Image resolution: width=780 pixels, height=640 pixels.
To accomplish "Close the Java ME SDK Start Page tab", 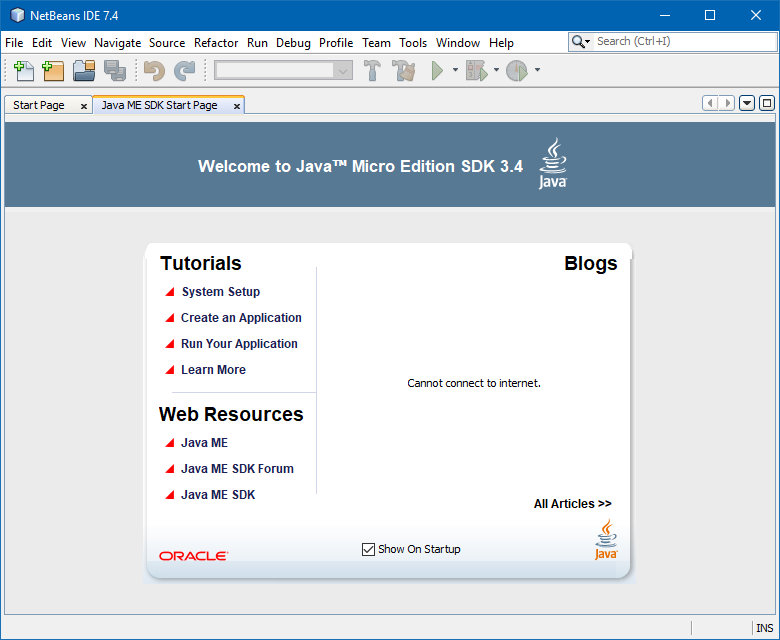I will tap(237, 106).
